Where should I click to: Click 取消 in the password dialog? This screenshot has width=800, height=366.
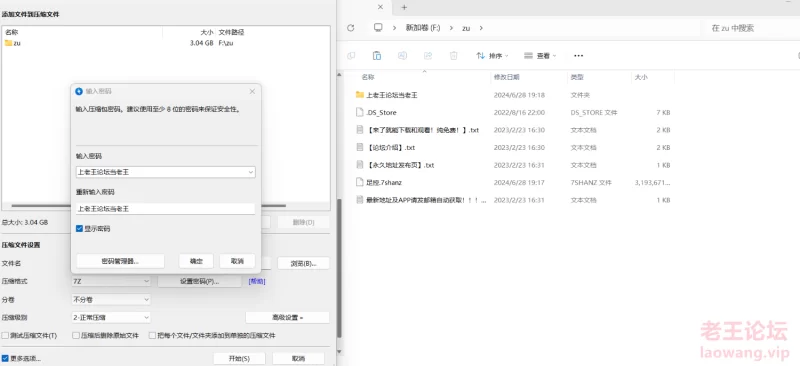point(237,261)
